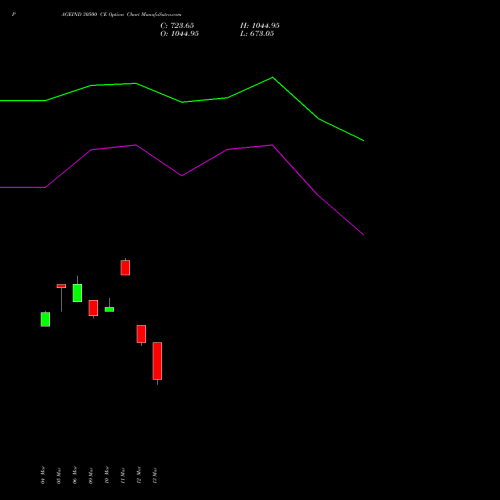The width and height of the screenshot is (500, 500).
Task: Select the open value "O: 1044.95"
Action: [179, 34]
